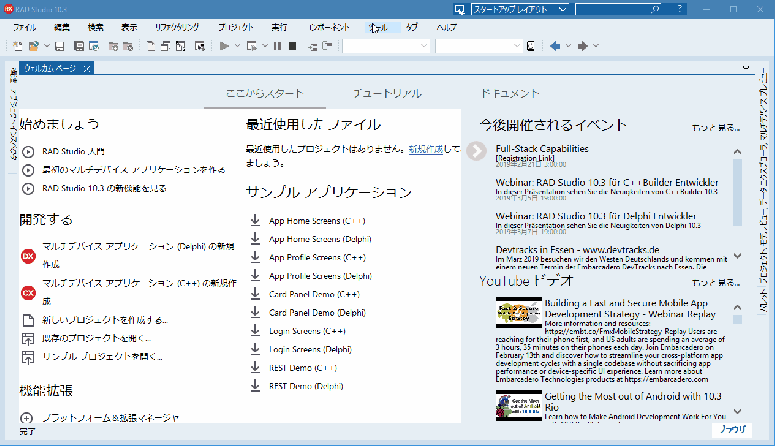Click the View Form toolbar icon

(165, 46)
